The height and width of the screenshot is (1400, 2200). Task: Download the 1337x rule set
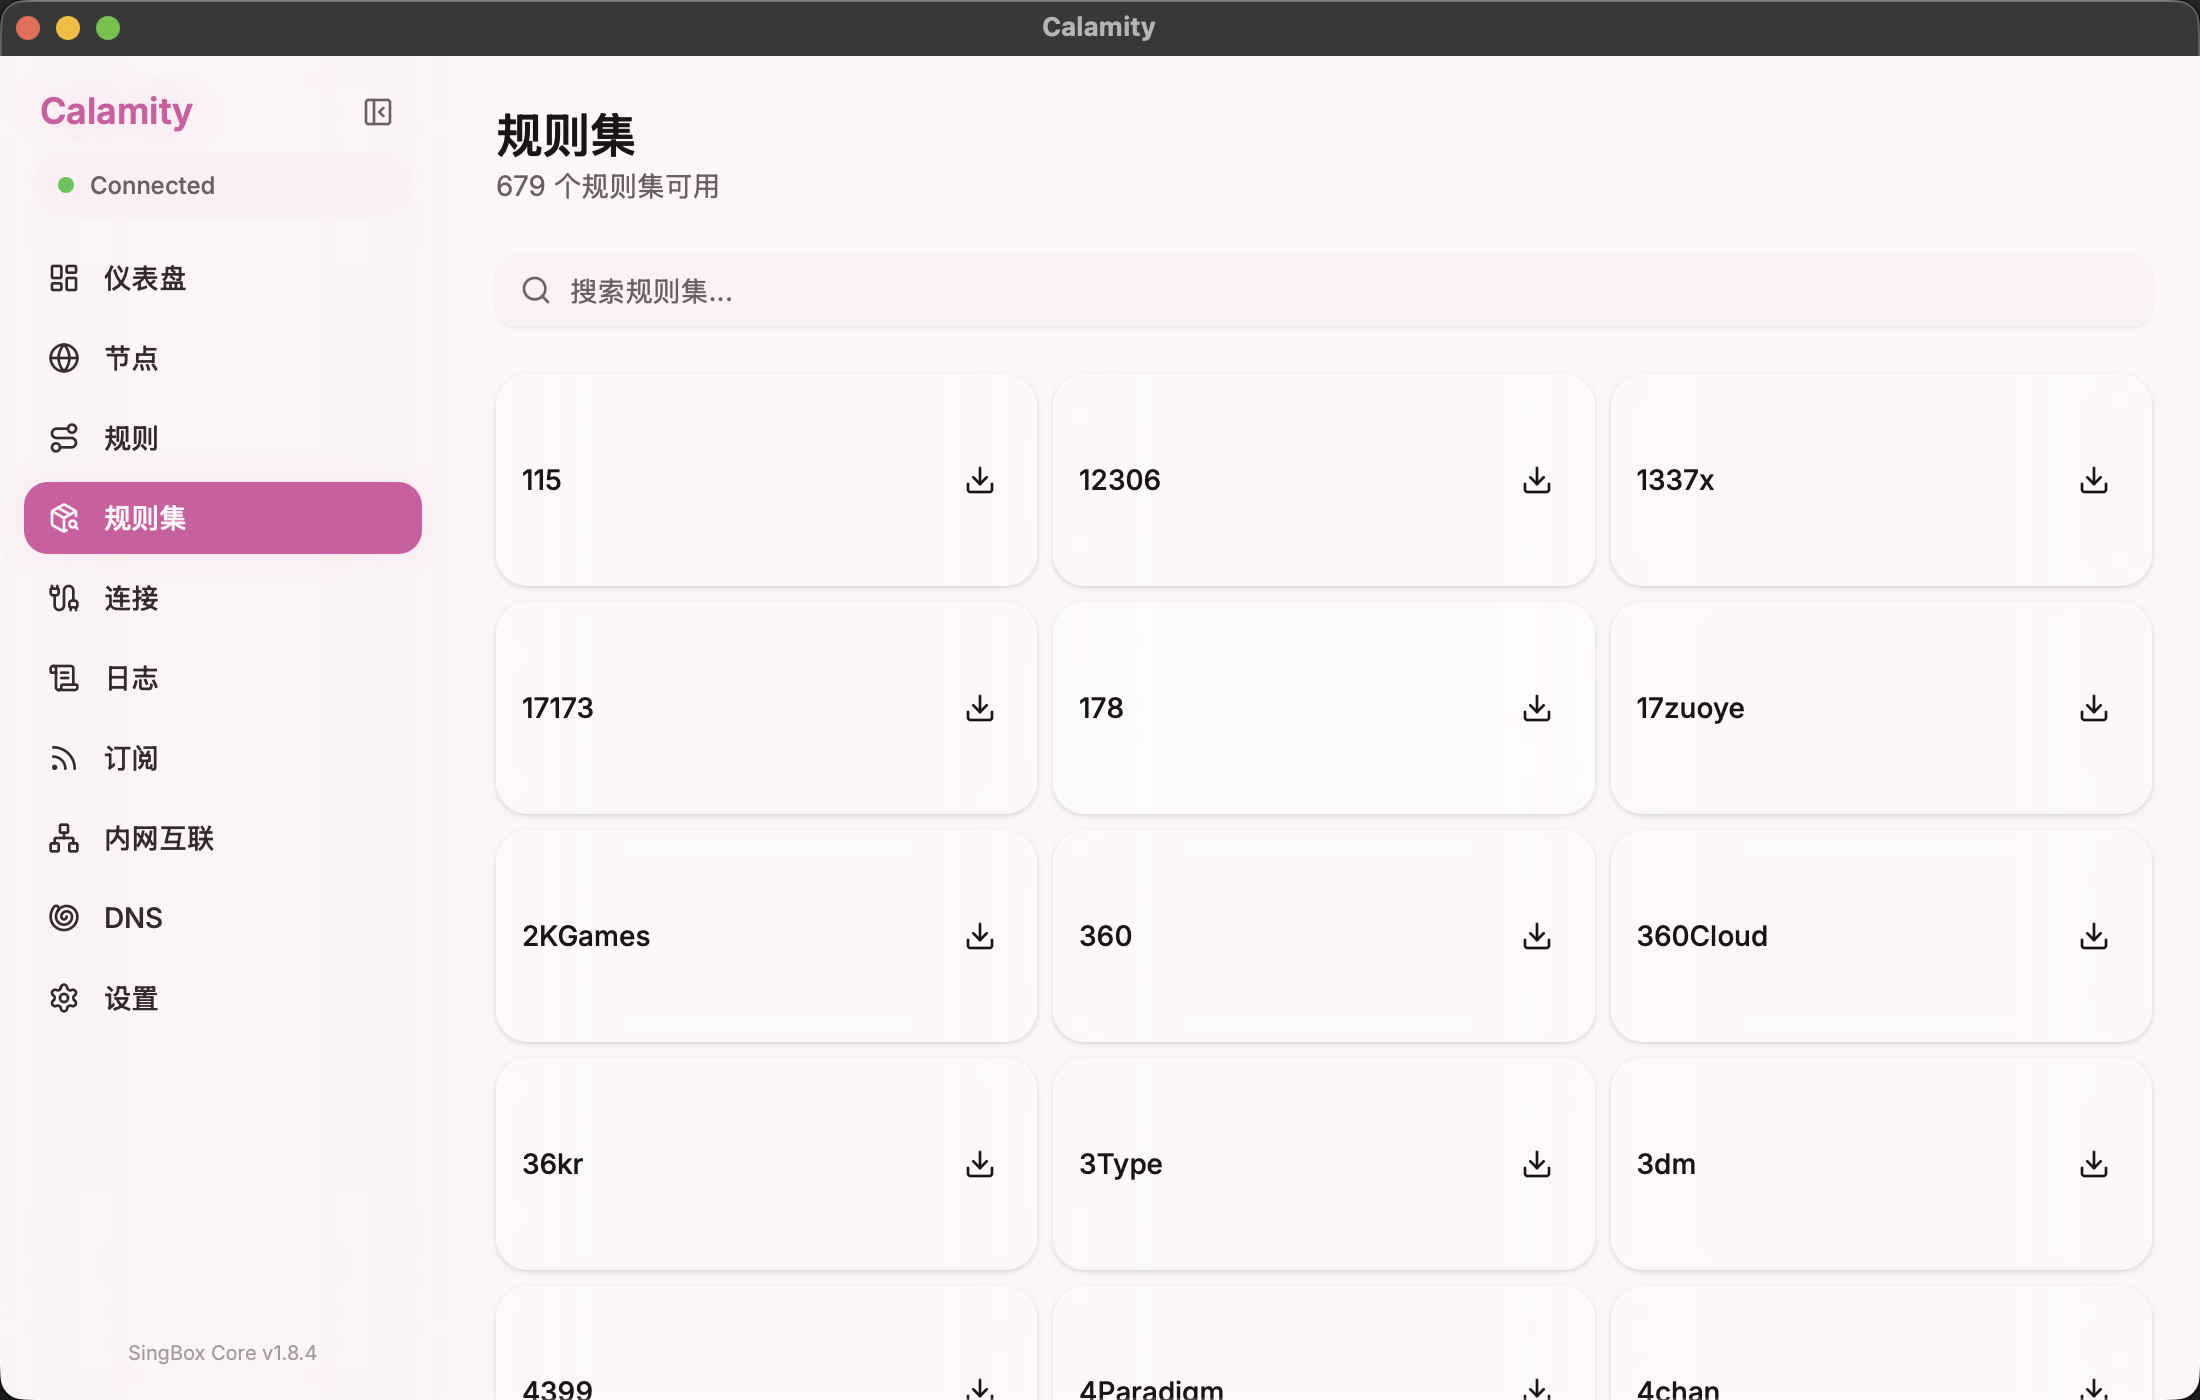click(x=2093, y=480)
